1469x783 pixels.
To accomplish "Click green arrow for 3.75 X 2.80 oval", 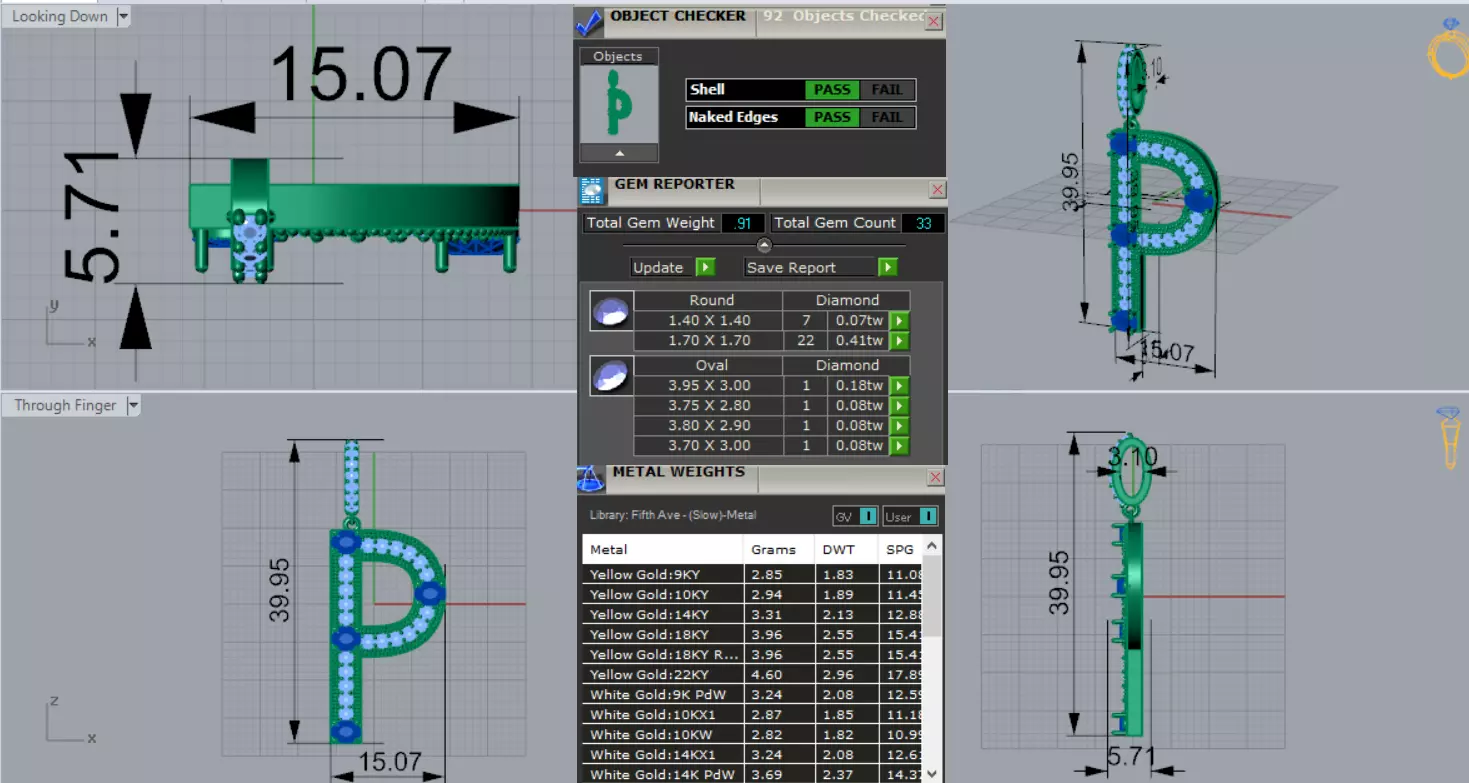I will click(x=899, y=406).
